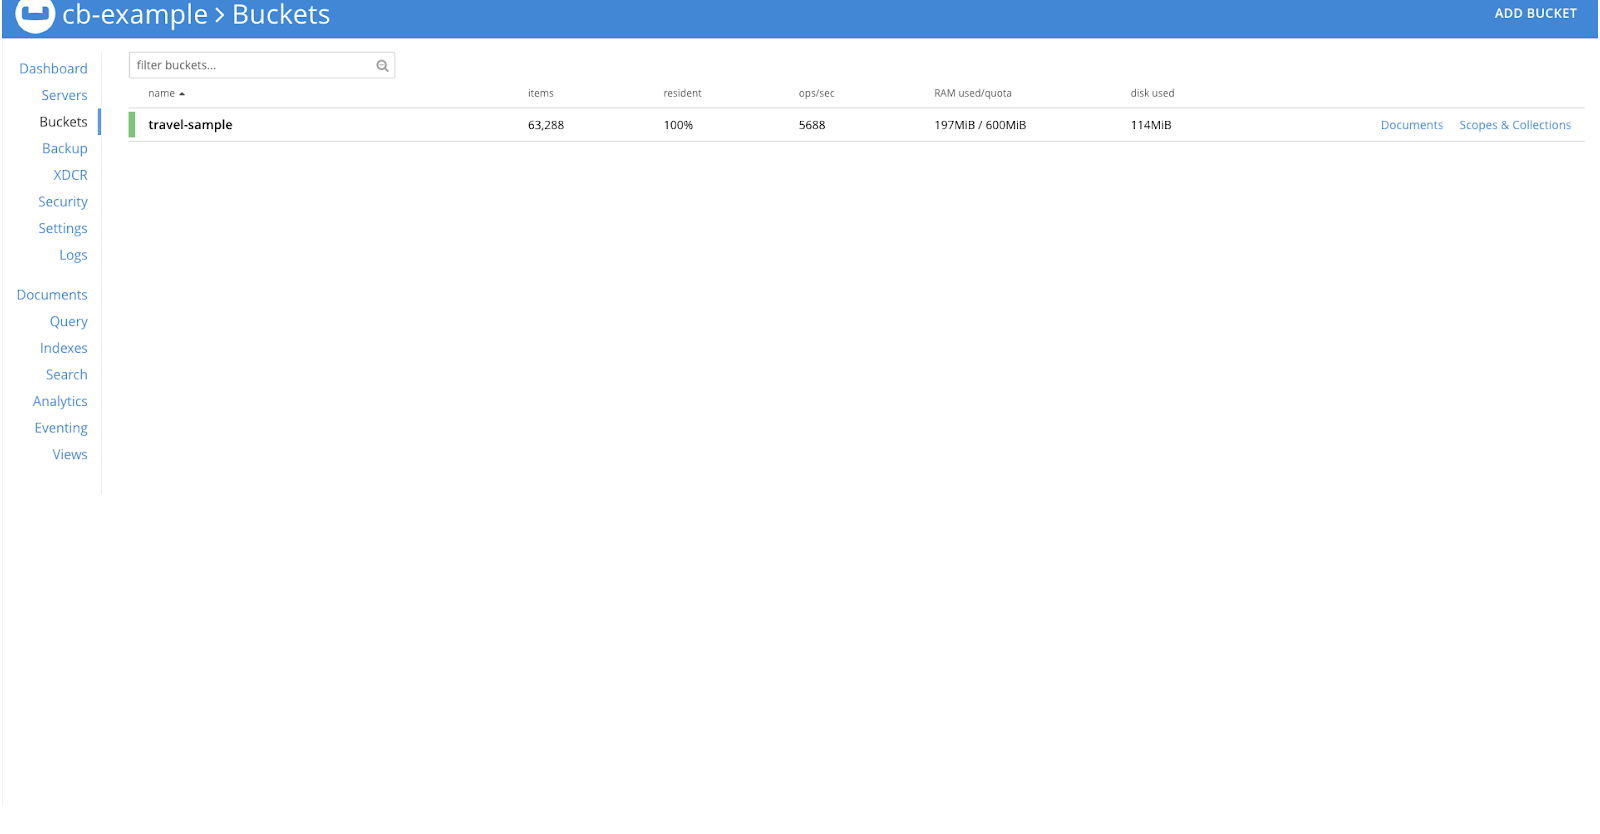1600x834 pixels.
Task: Open the Servers page
Action: [64, 96]
